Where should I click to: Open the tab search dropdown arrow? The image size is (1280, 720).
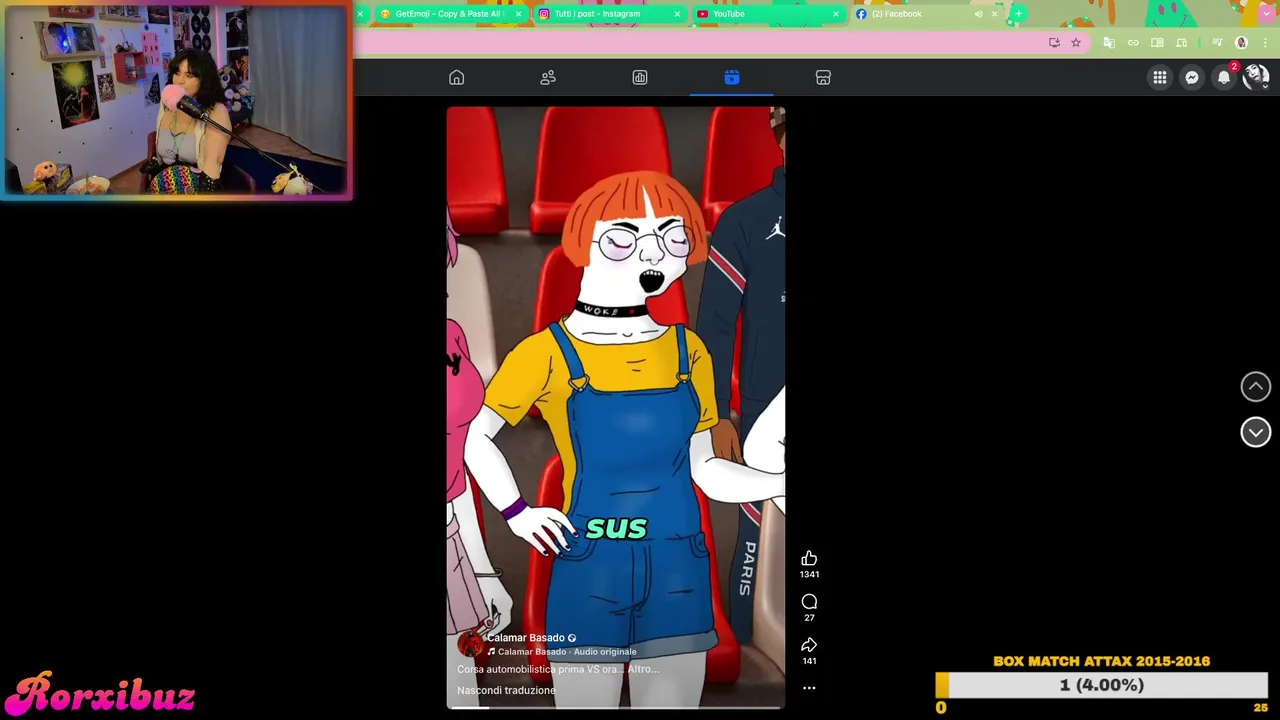coord(1265,14)
